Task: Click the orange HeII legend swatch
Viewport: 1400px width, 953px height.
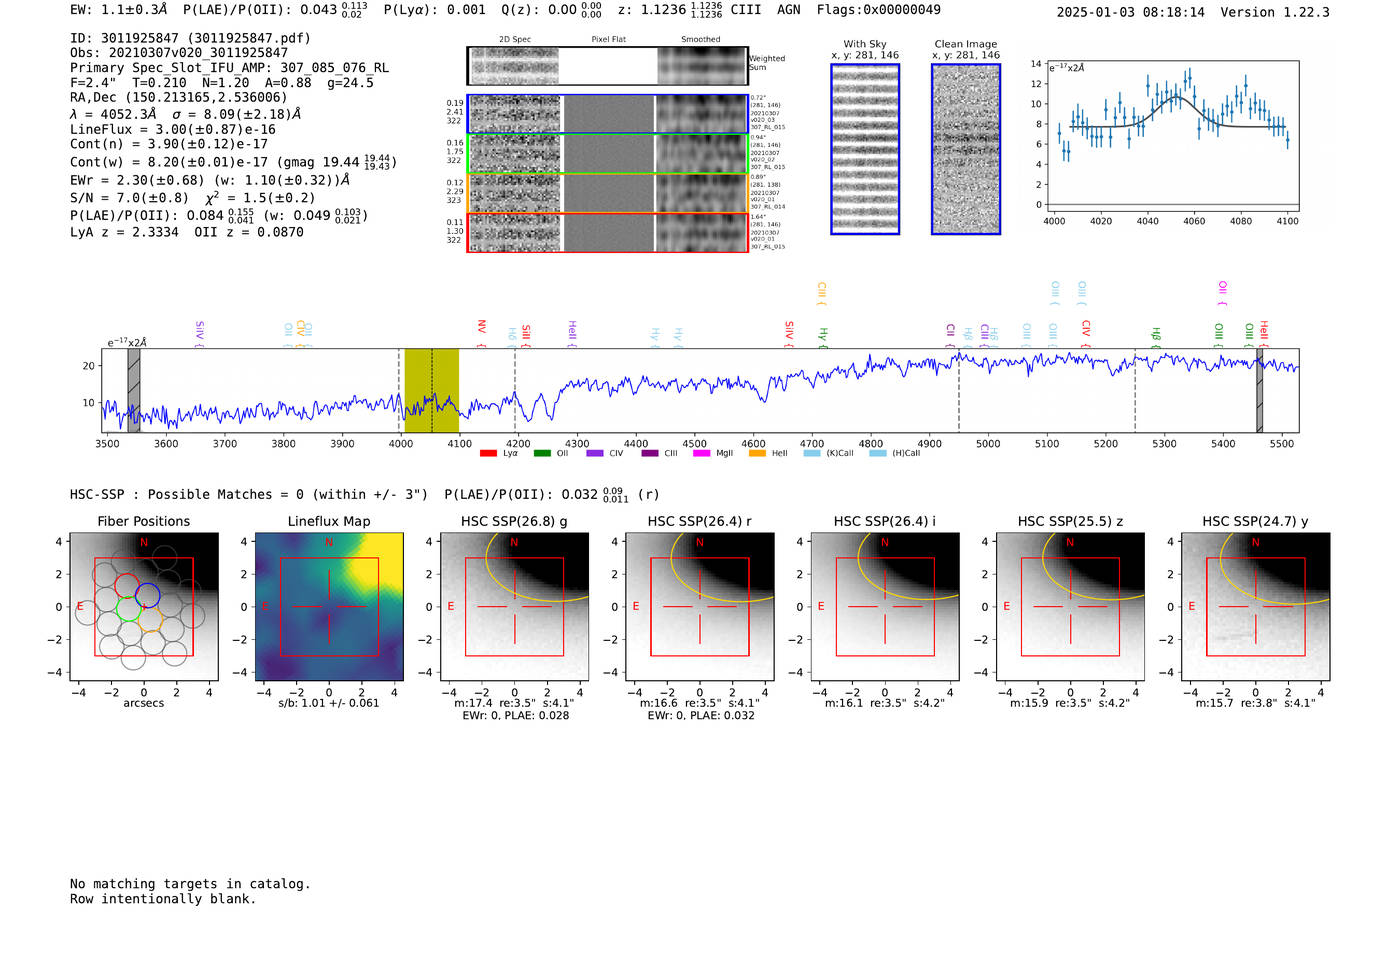Action: (x=757, y=453)
